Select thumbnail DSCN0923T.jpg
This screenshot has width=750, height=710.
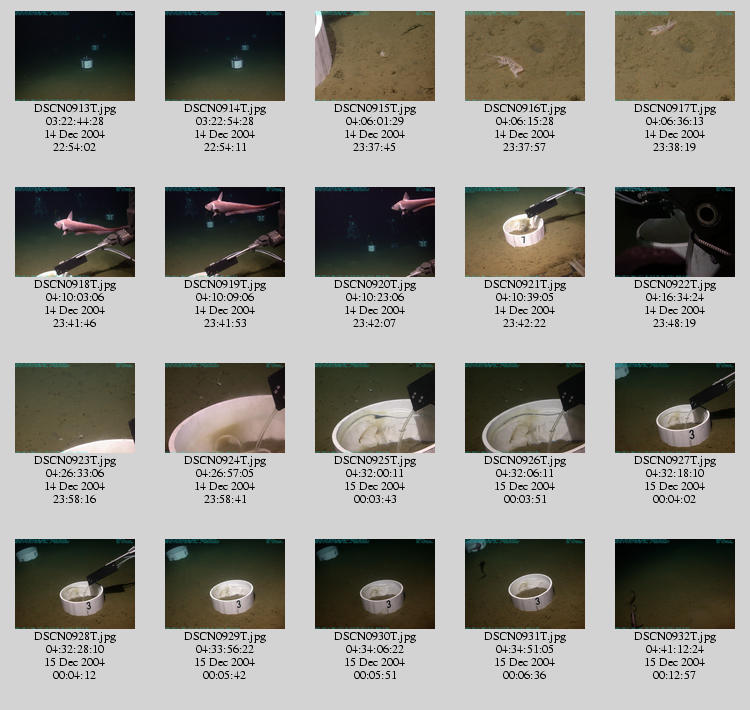(x=75, y=408)
